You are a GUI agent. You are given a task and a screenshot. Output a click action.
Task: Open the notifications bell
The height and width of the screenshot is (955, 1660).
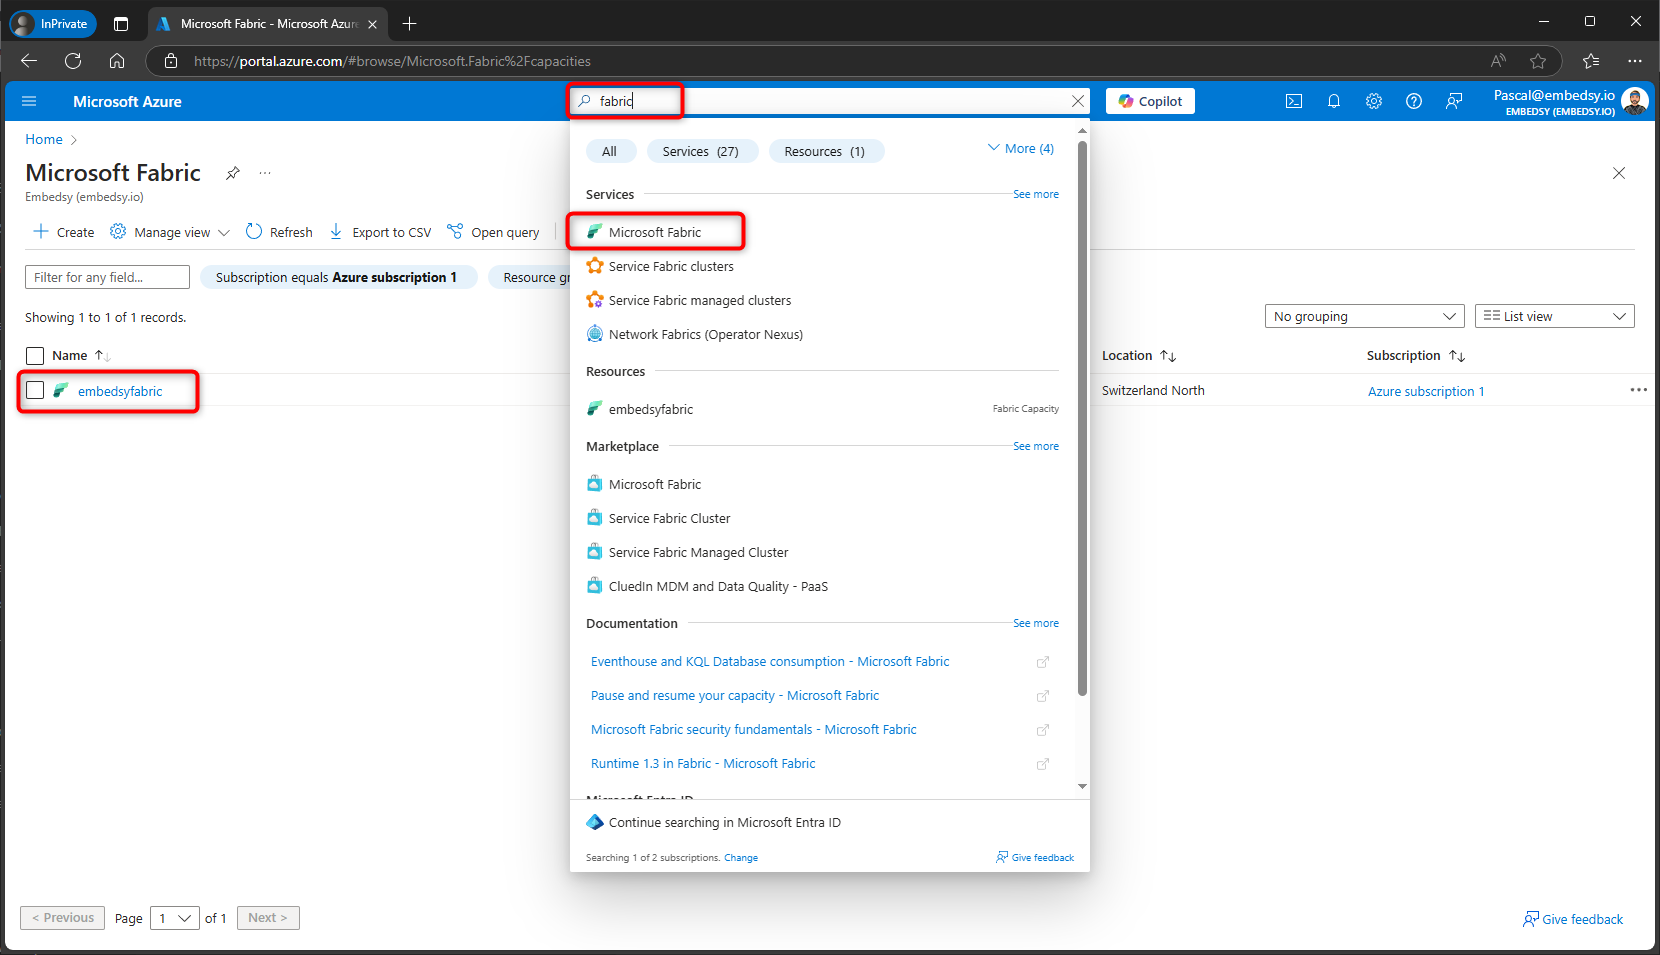1334,101
